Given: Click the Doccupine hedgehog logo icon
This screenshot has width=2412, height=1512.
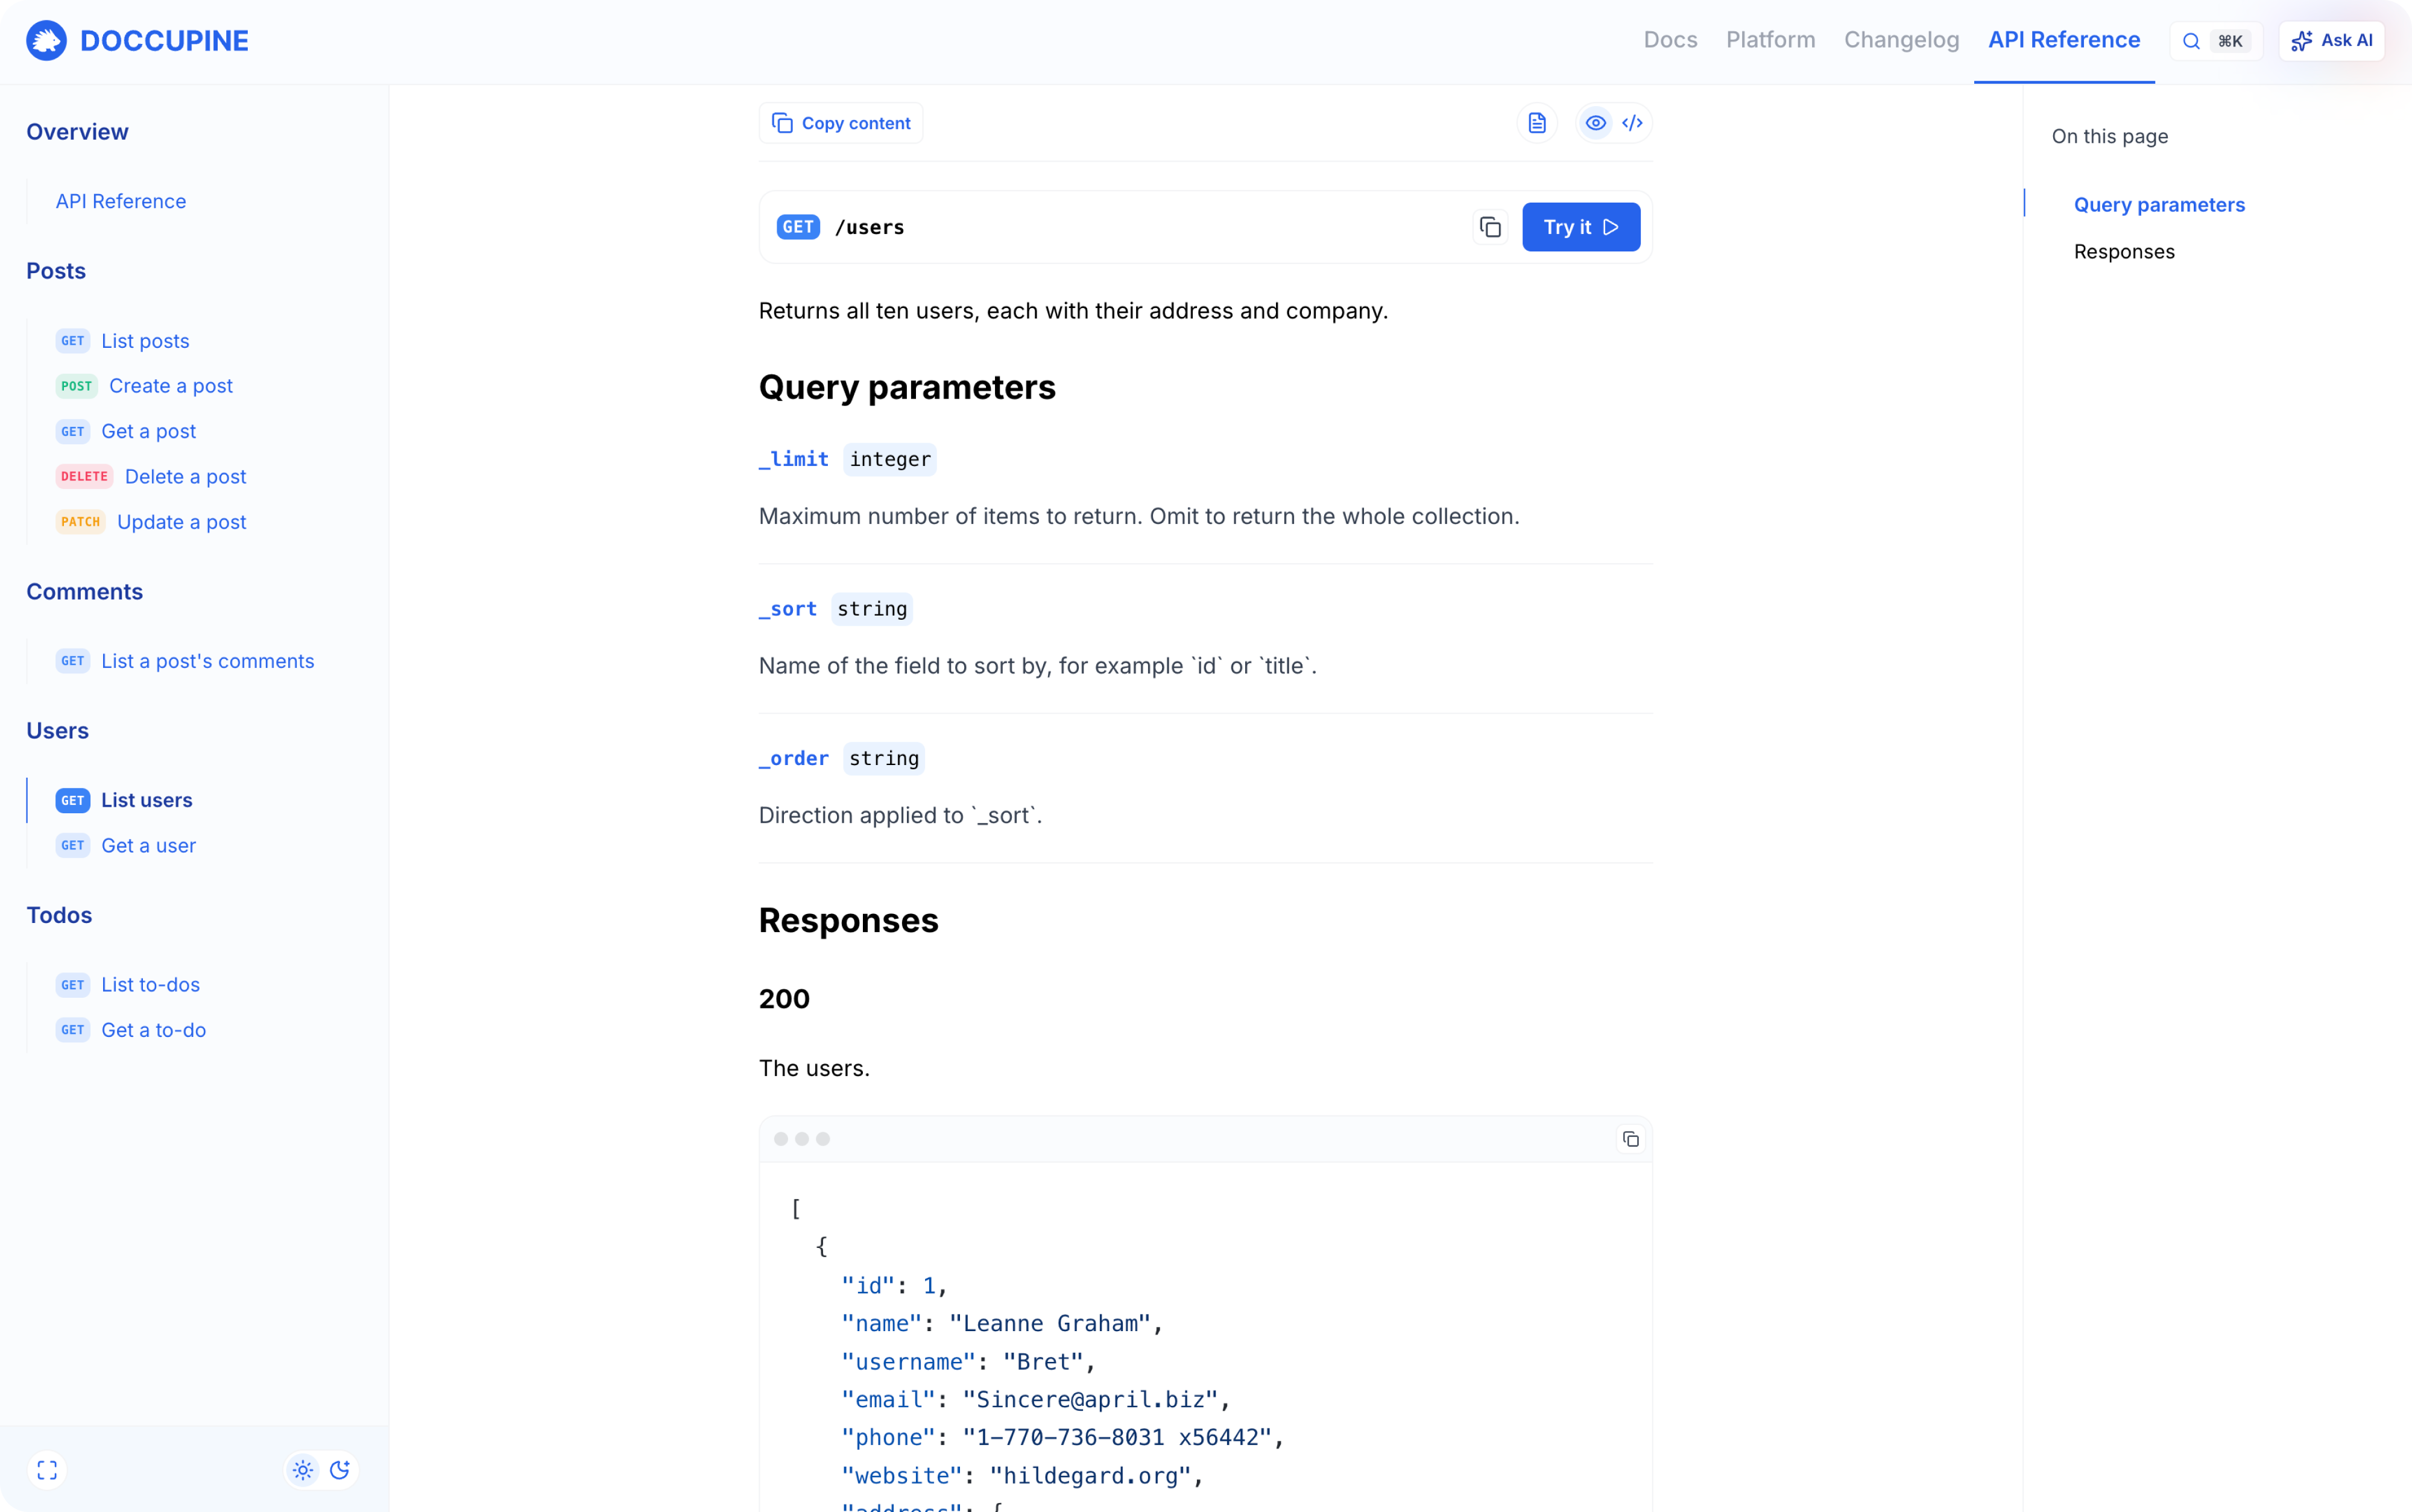Looking at the screenshot, I should coord(46,41).
